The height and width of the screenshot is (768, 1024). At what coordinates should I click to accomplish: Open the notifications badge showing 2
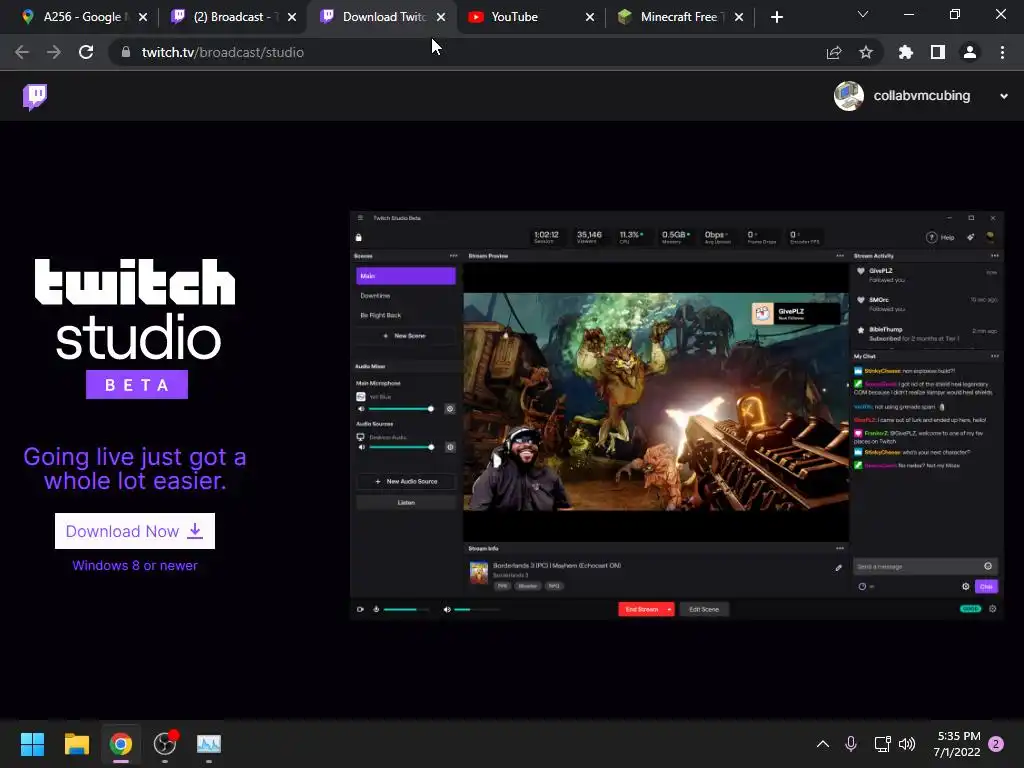996,744
